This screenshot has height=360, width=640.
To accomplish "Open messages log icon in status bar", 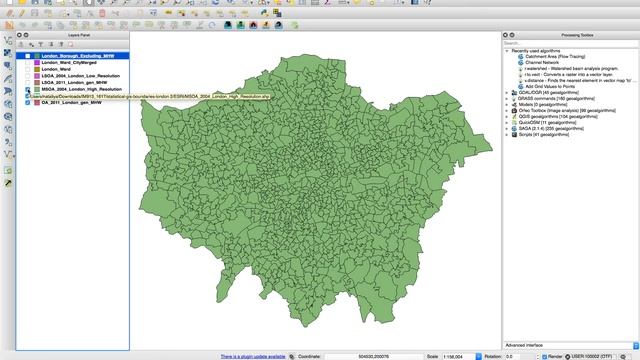I will pyautogui.click(x=623, y=356).
